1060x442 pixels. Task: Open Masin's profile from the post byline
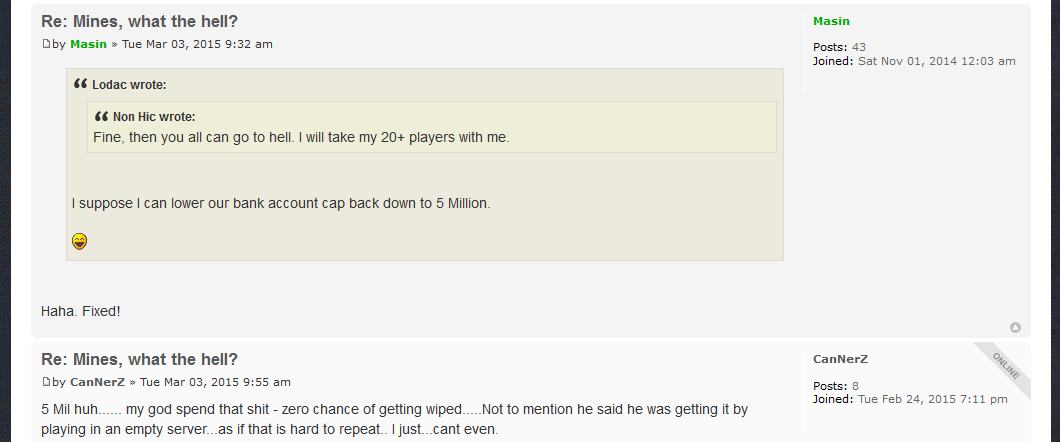(89, 44)
